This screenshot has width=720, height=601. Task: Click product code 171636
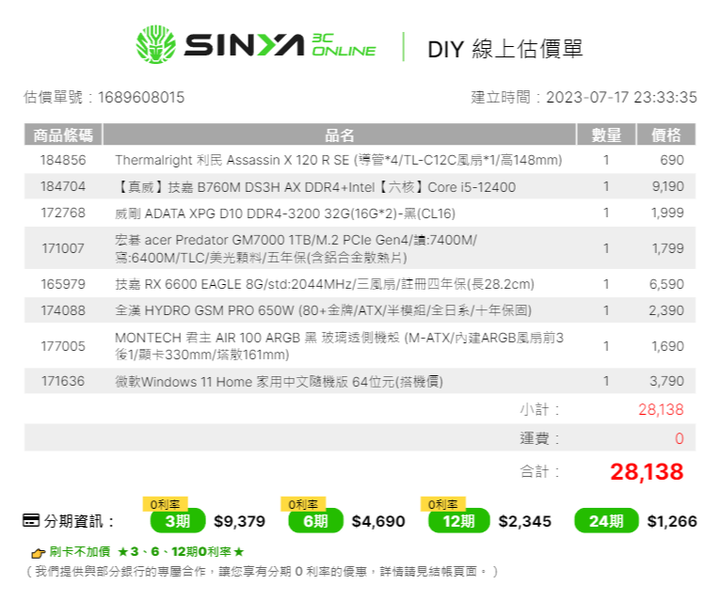[x=63, y=382]
